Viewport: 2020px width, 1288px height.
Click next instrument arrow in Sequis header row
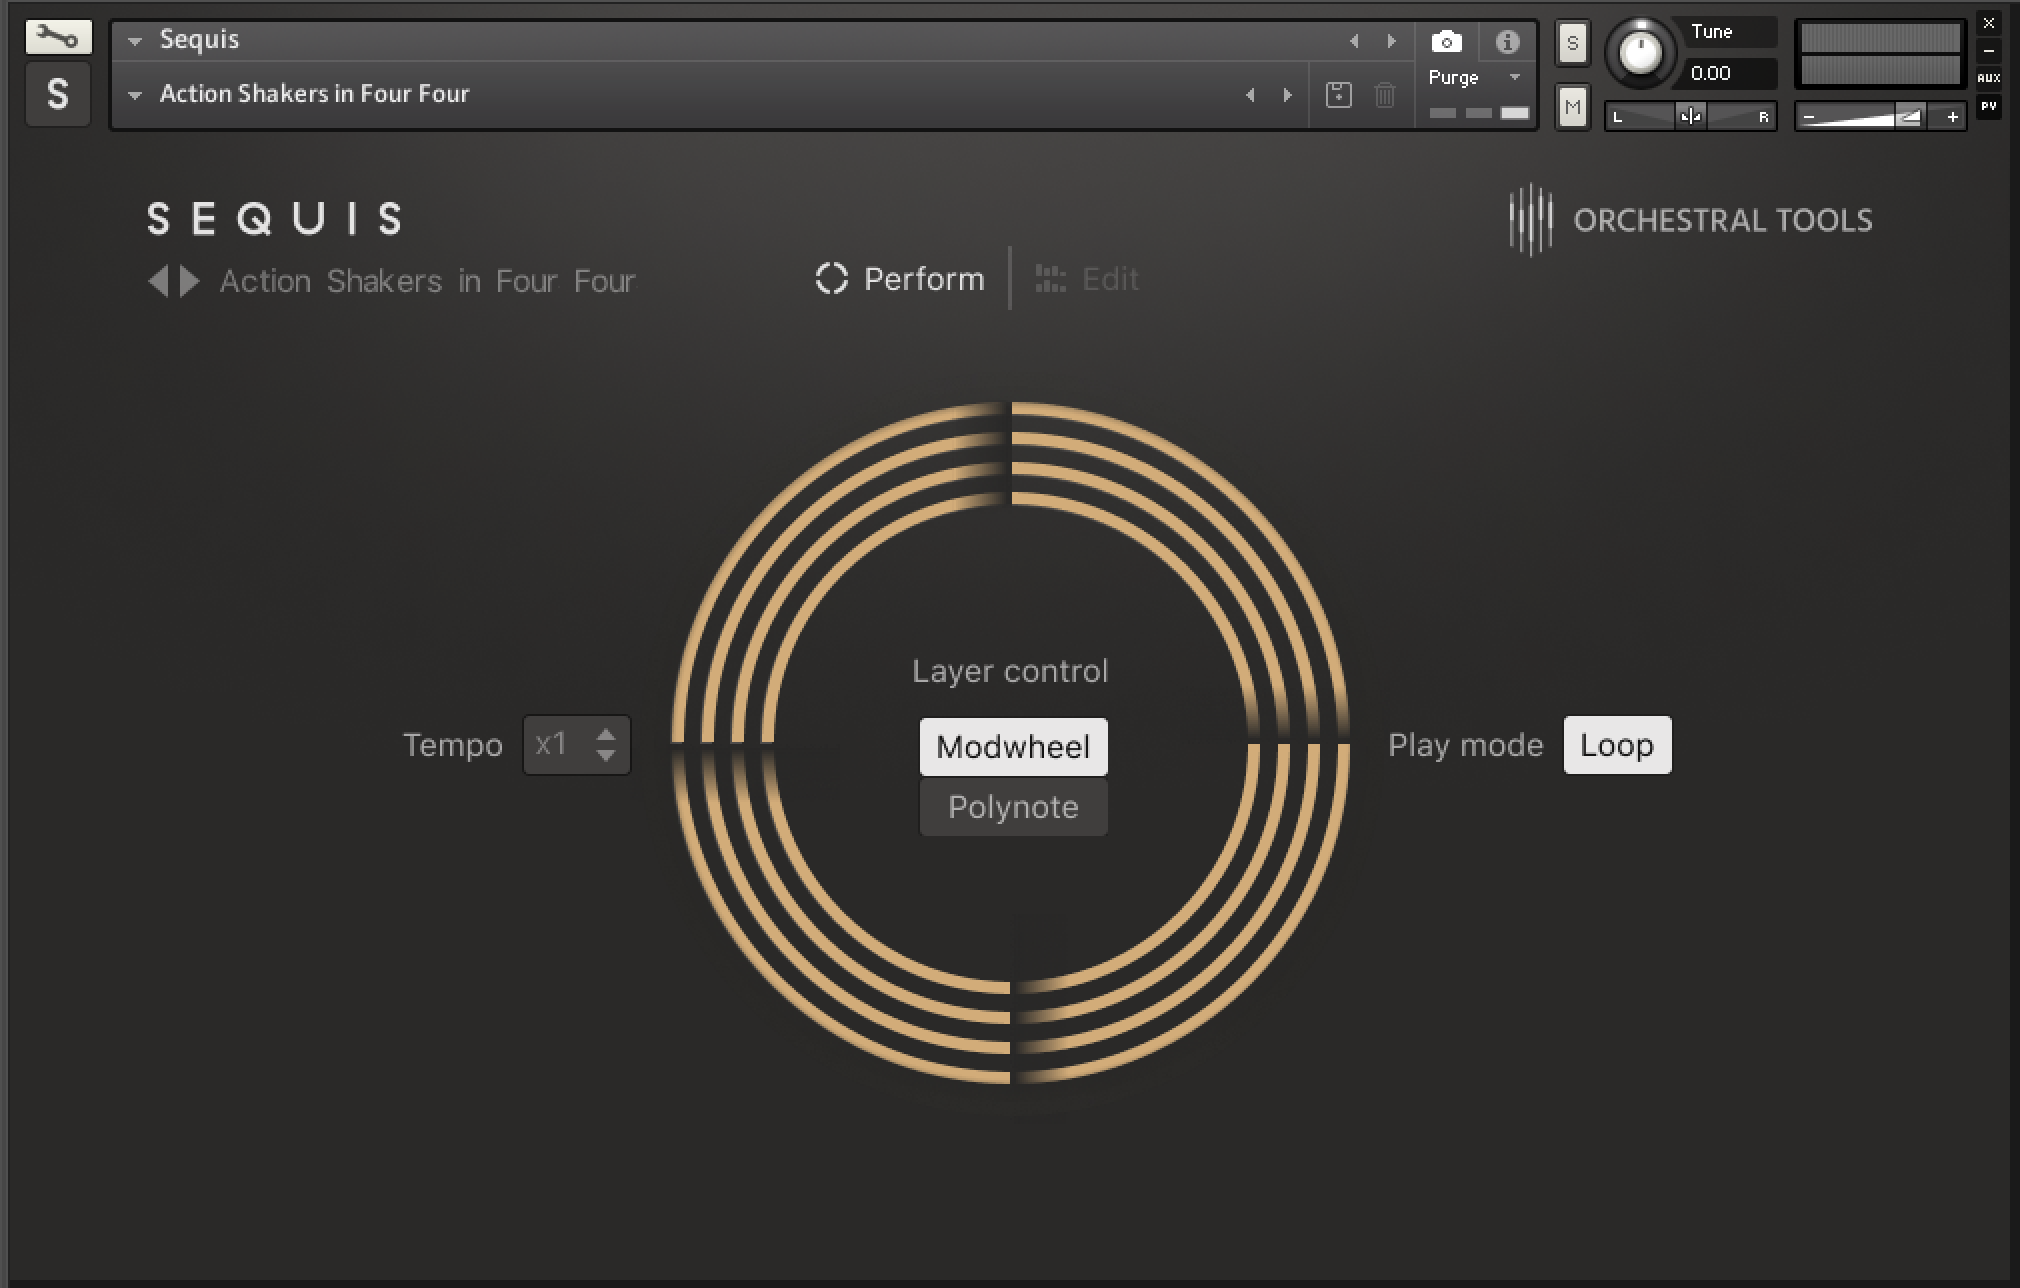click(x=1391, y=41)
